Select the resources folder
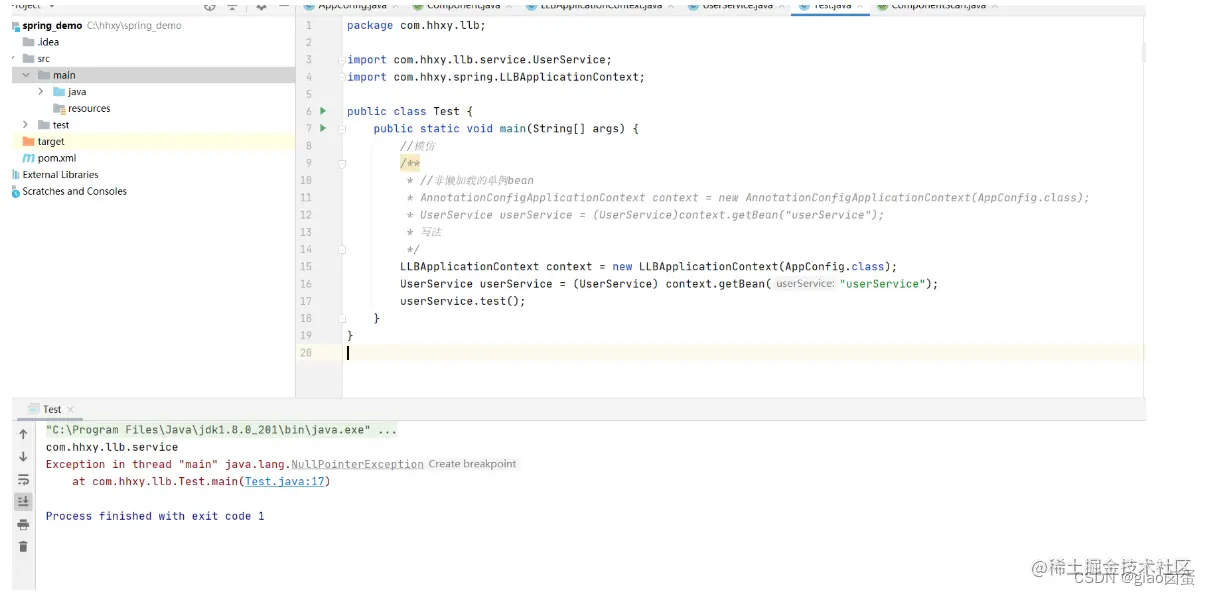 tap(82, 108)
